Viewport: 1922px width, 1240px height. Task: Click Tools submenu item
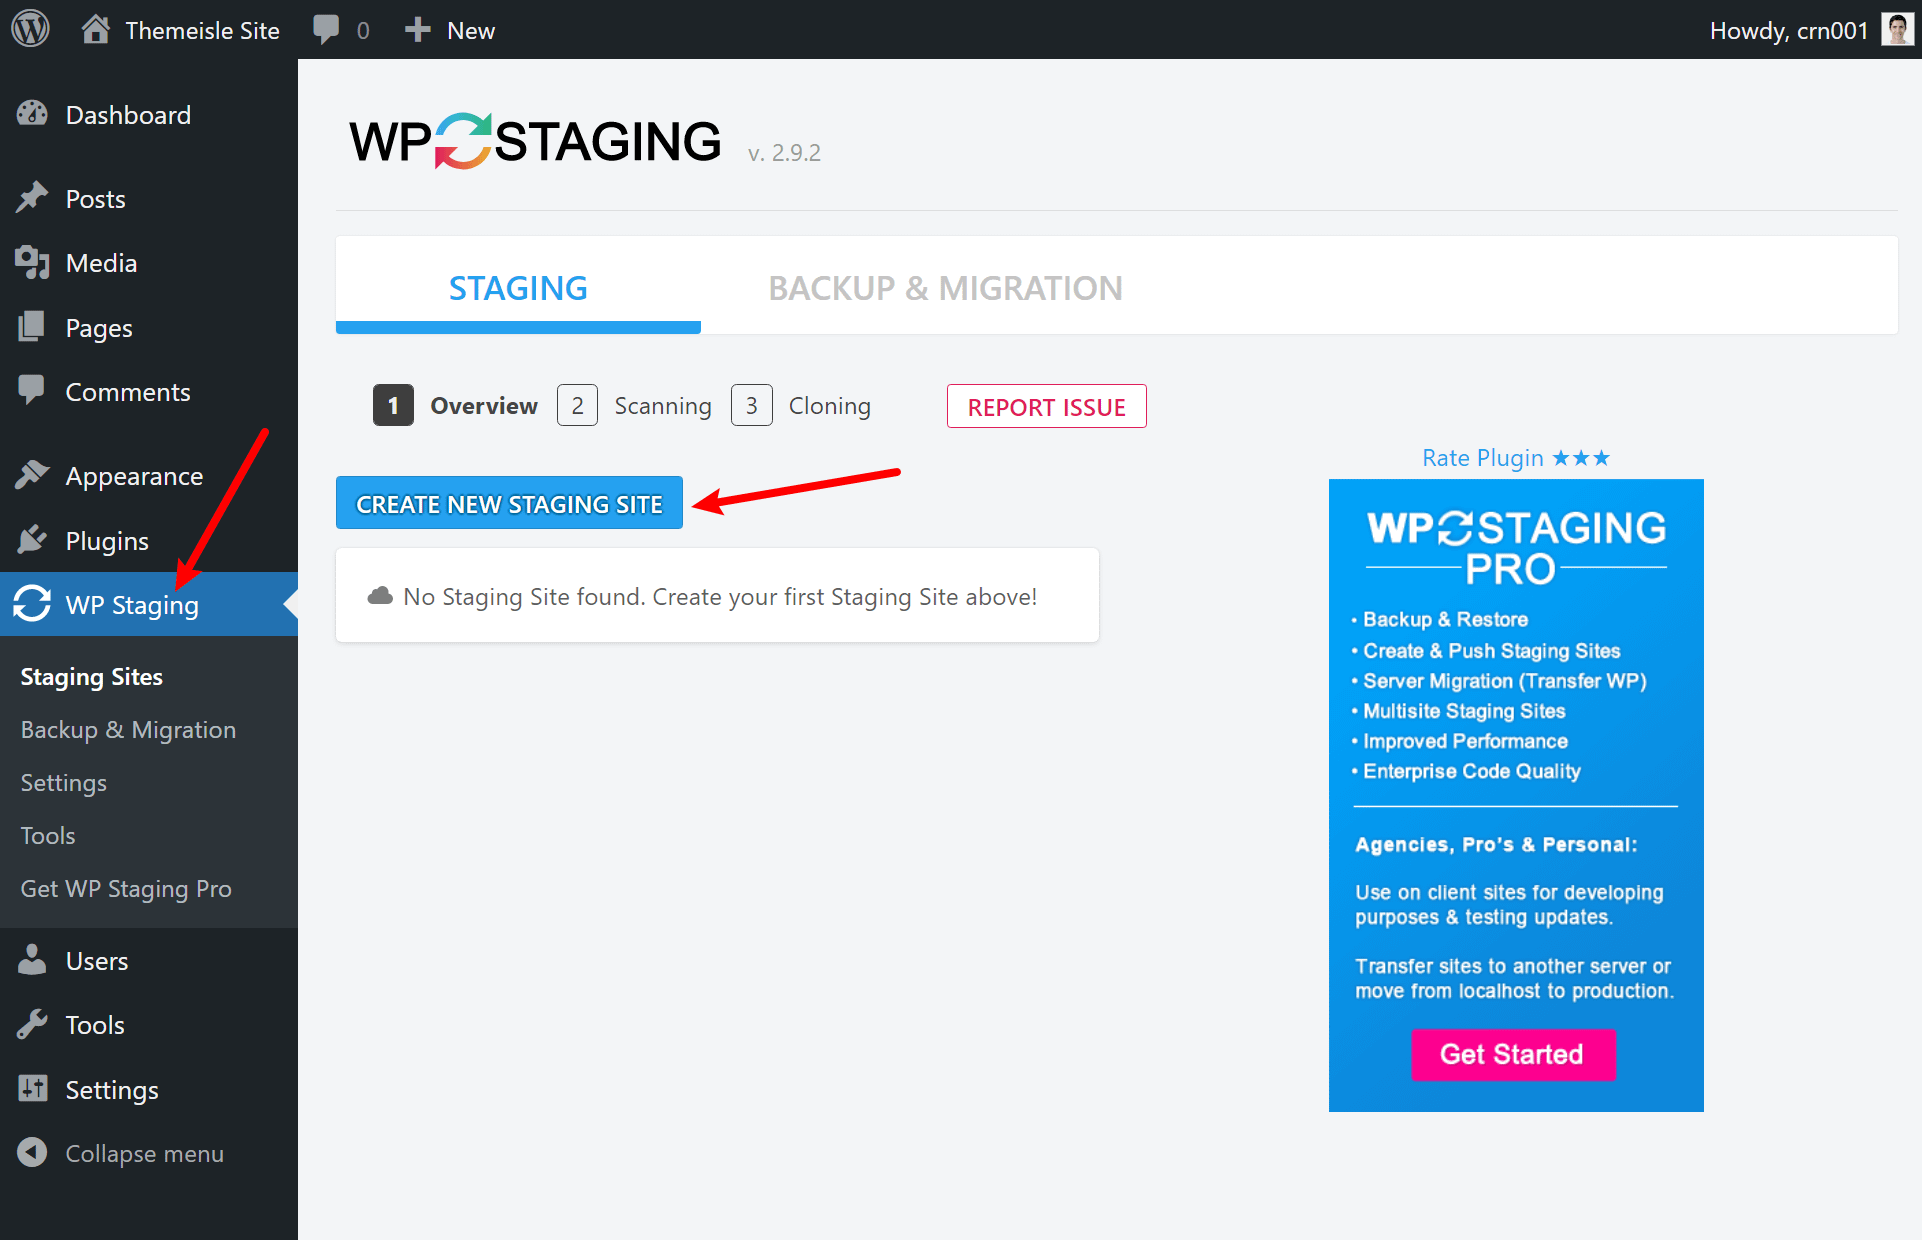coord(48,835)
